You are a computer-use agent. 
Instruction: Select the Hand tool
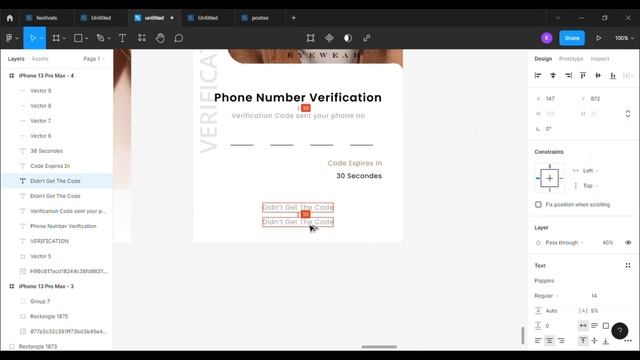point(160,38)
